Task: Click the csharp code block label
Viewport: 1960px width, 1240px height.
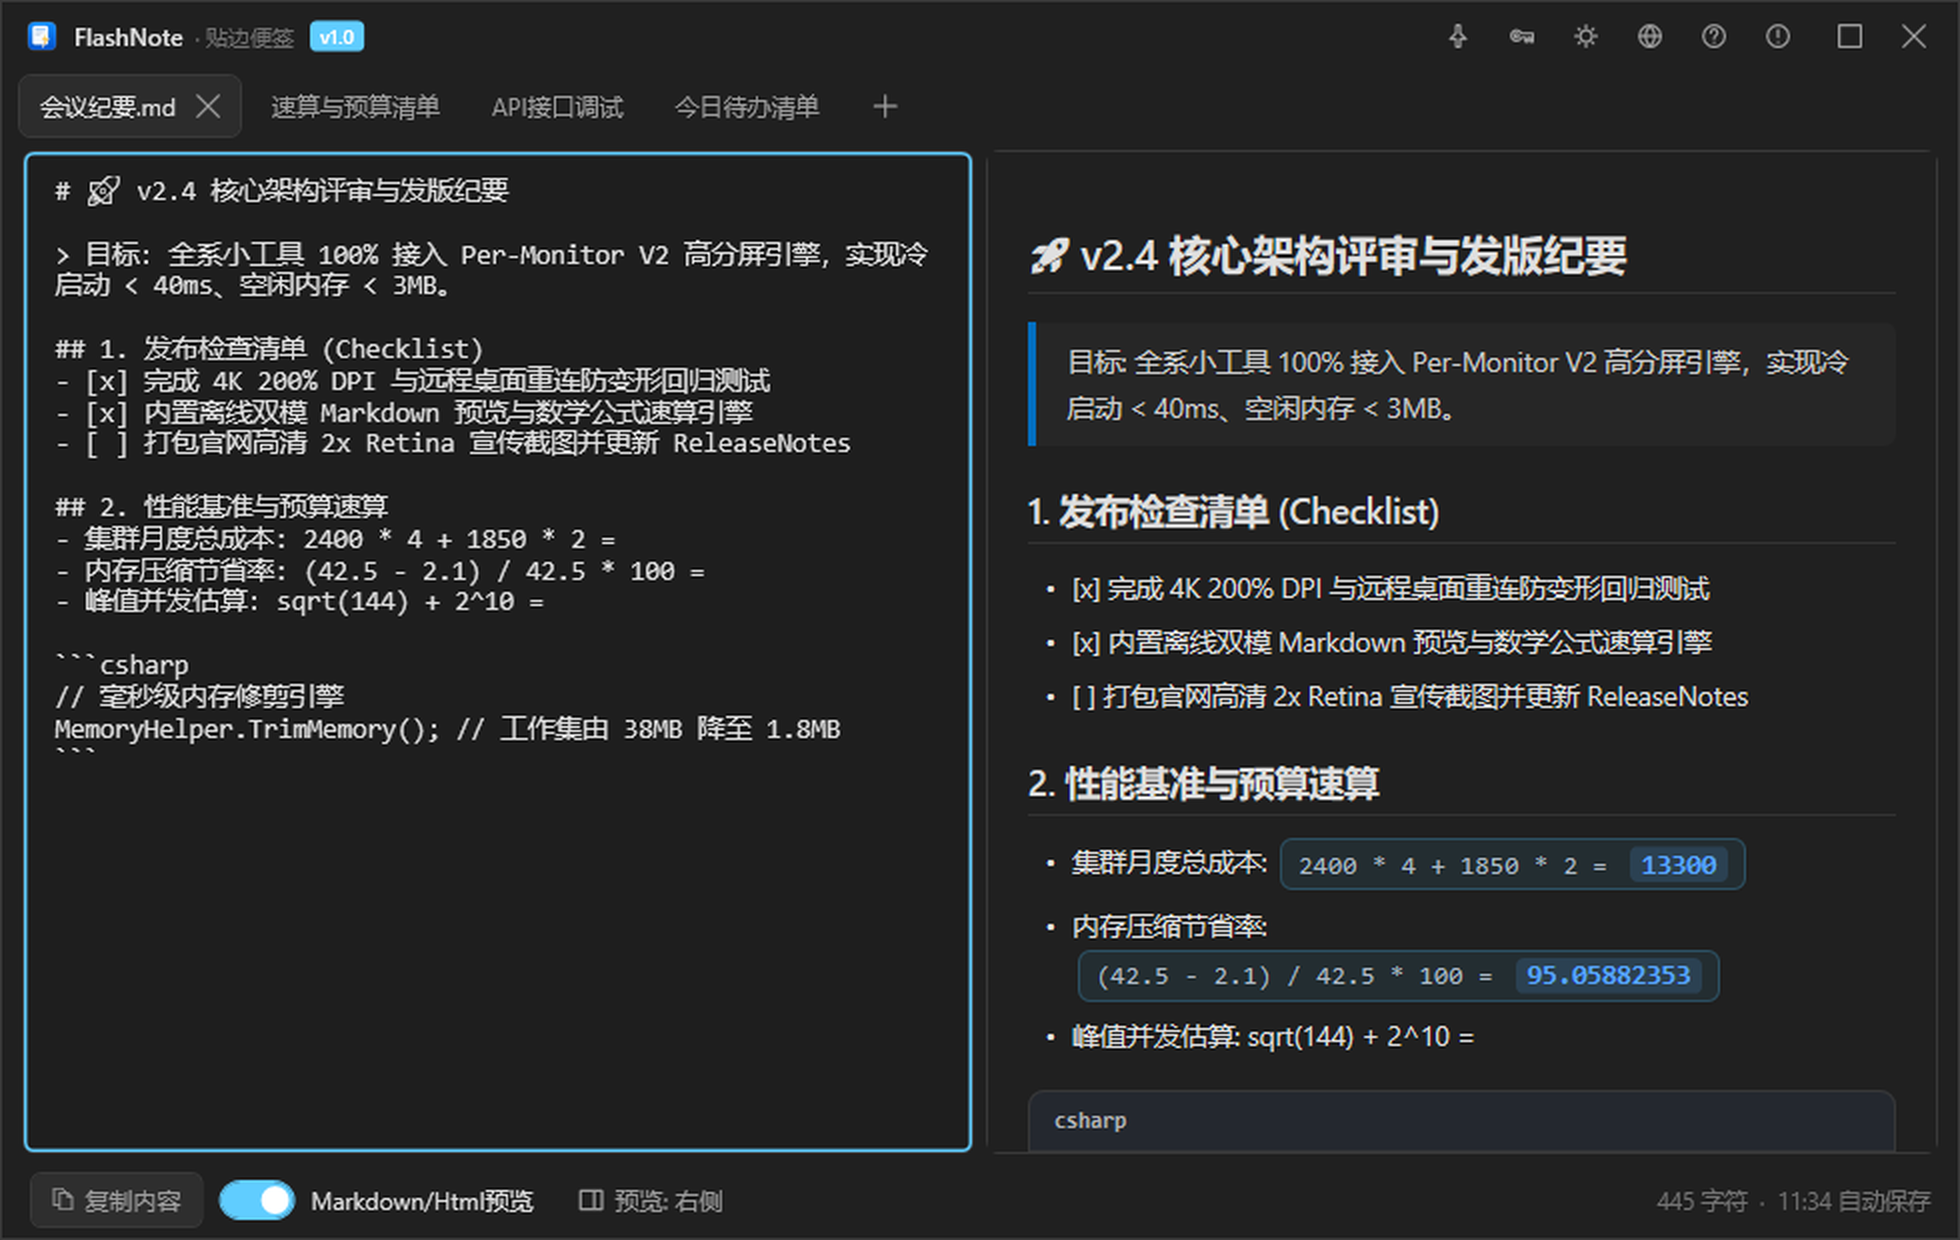Action: [x=1090, y=1121]
